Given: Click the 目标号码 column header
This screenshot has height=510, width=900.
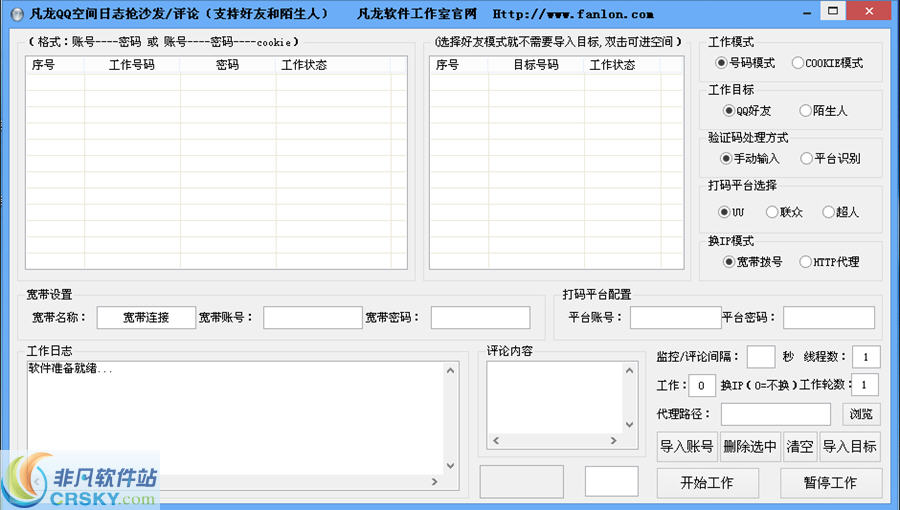Looking at the screenshot, I should pyautogui.click(x=536, y=65).
